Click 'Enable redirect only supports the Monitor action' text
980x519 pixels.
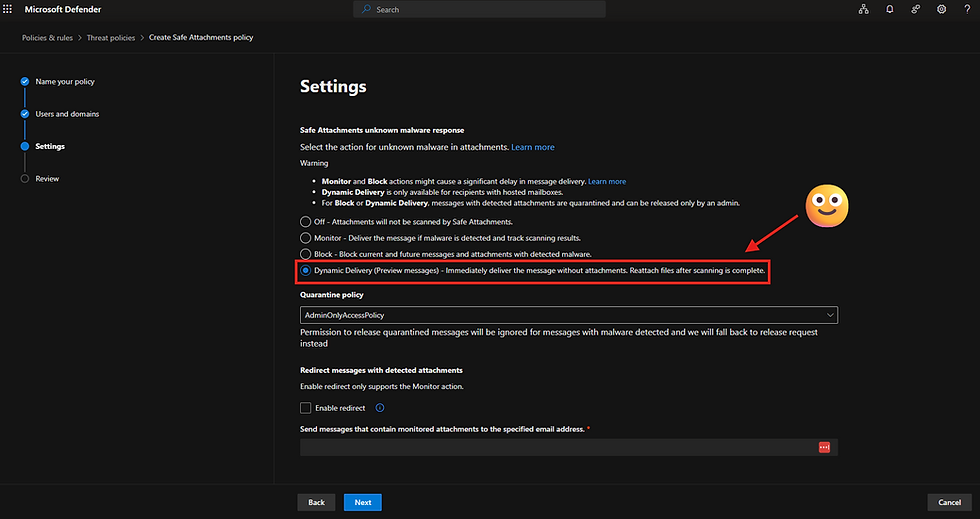[382, 386]
